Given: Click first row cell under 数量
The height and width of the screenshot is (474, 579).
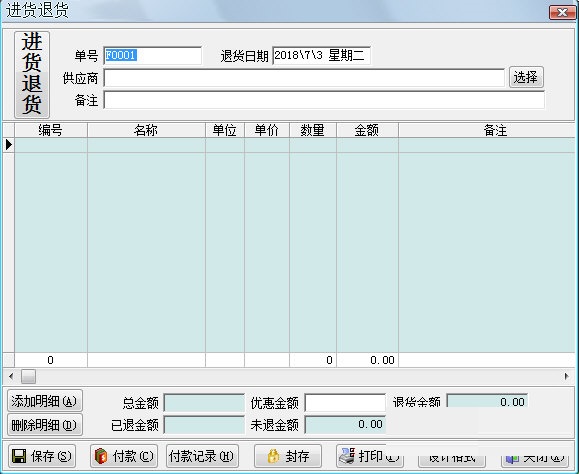Looking at the screenshot, I should click(x=313, y=145).
